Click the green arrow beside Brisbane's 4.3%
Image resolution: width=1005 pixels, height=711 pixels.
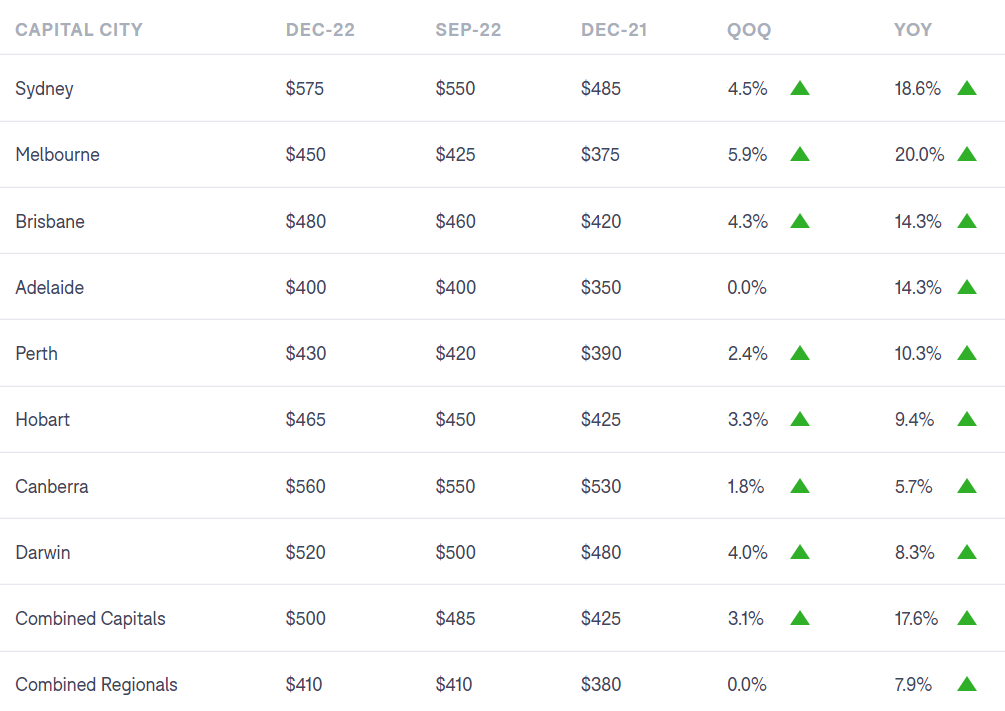tap(799, 221)
